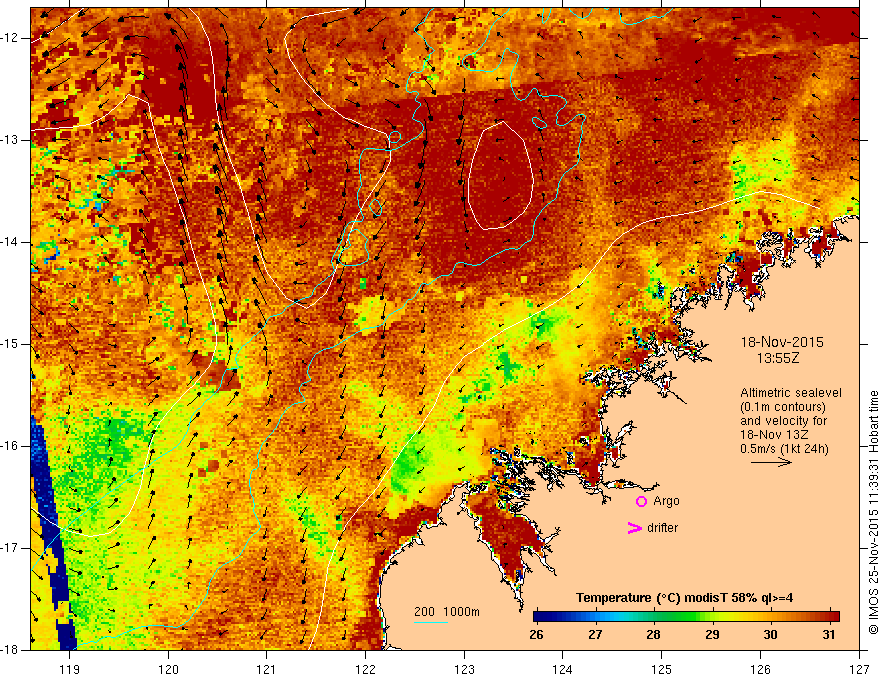
Task: Click the '0.5m/s (1kt 24h)' scale text
Action: pos(784,449)
